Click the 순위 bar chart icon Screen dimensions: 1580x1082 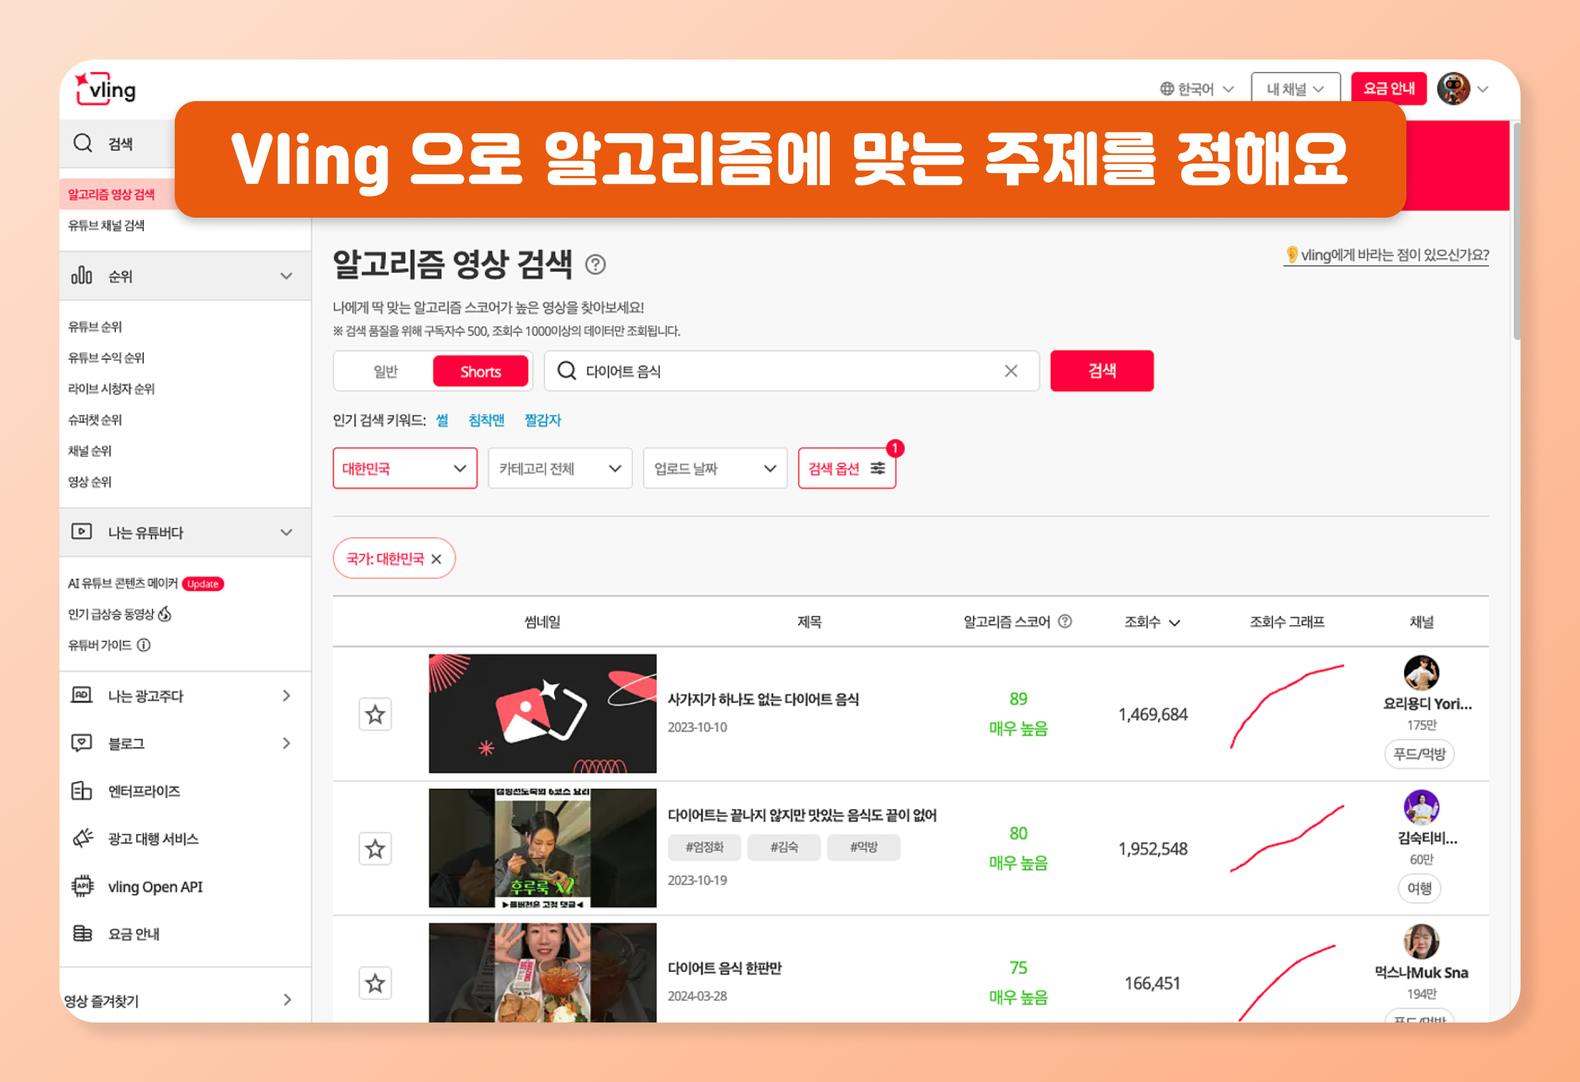(82, 275)
